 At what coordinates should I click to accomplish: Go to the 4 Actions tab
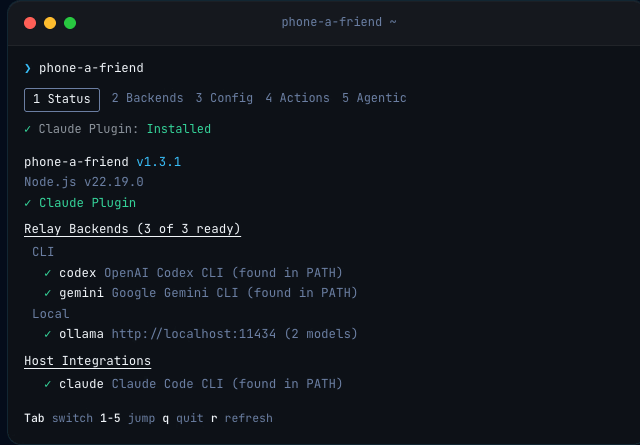coord(297,98)
